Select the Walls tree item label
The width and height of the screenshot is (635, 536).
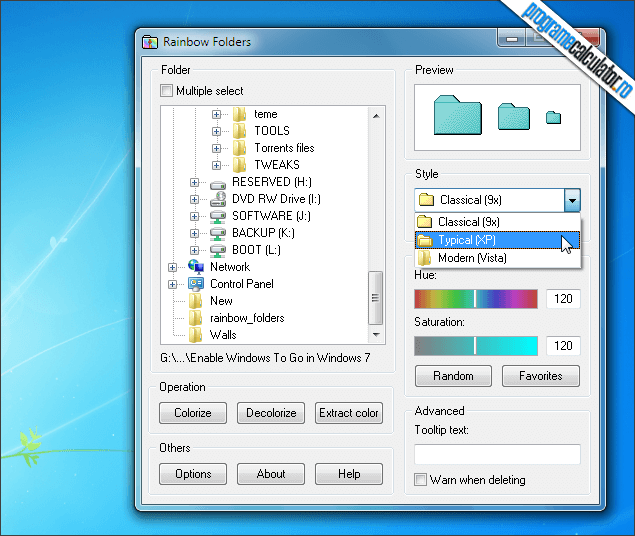tap(223, 335)
